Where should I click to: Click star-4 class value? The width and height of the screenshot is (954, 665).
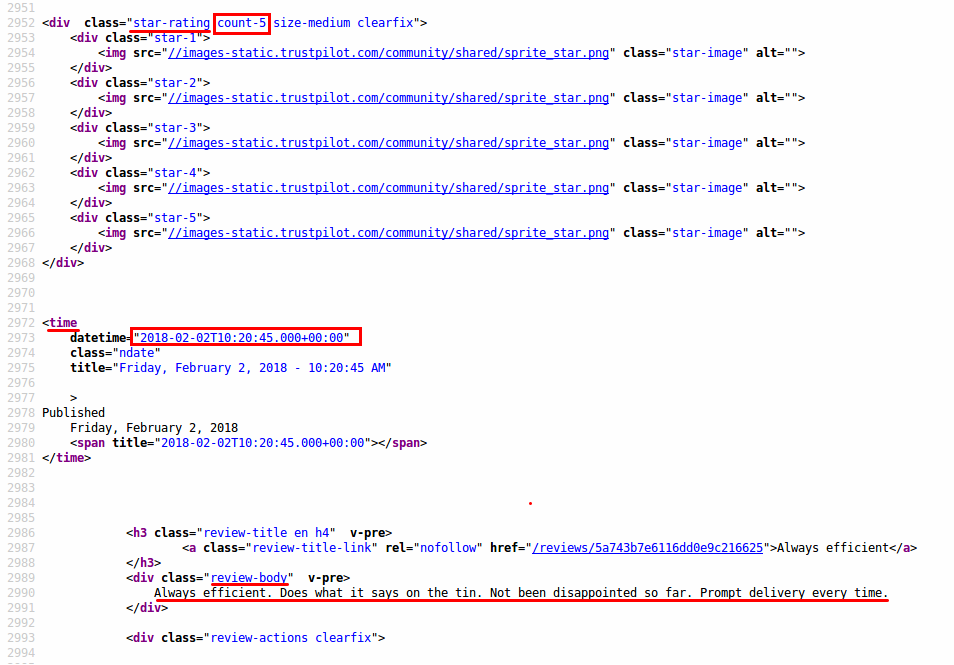[x=175, y=173]
